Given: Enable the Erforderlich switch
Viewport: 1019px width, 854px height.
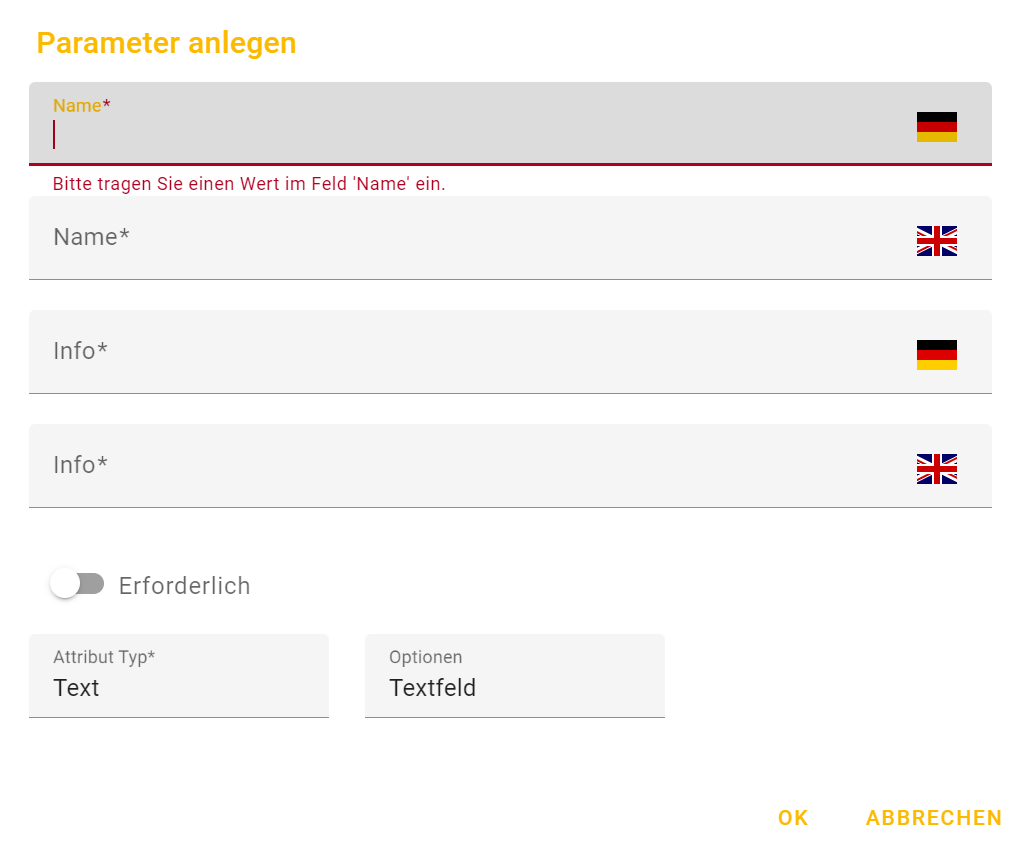Looking at the screenshot, I should pyautogui.click(x=77, y=584).
